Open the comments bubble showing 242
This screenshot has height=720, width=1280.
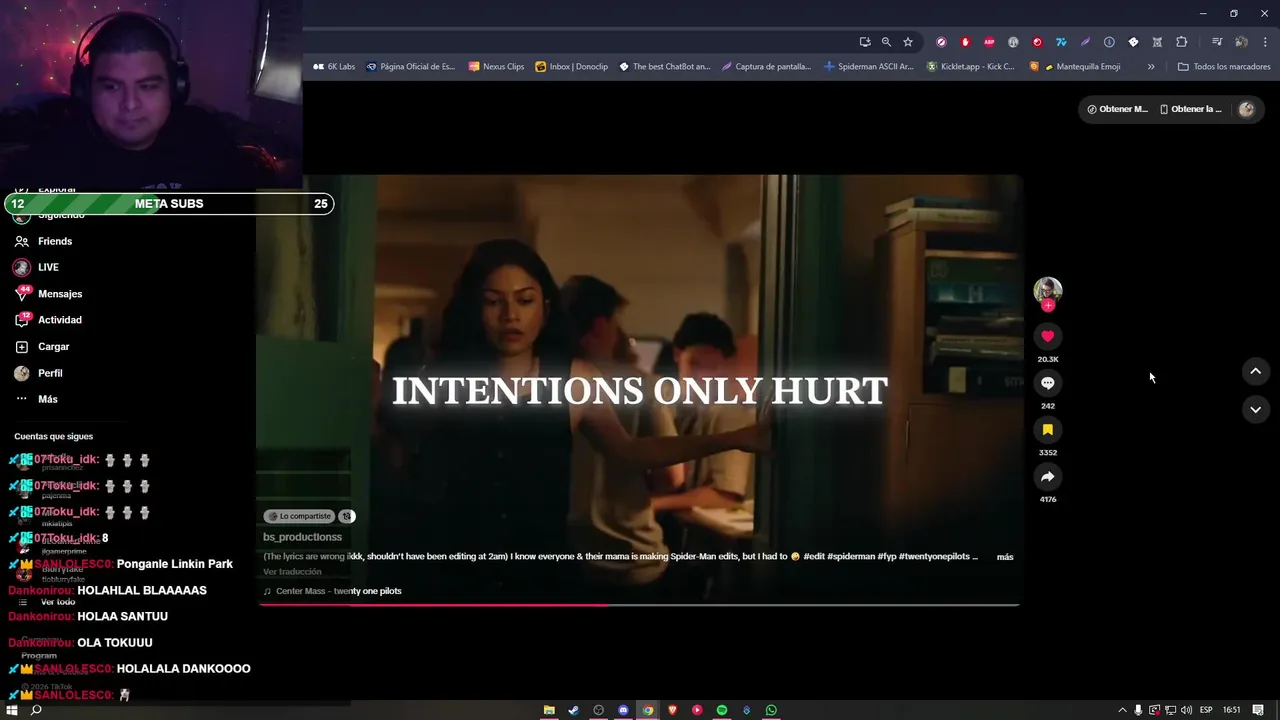coord(1047,383)
